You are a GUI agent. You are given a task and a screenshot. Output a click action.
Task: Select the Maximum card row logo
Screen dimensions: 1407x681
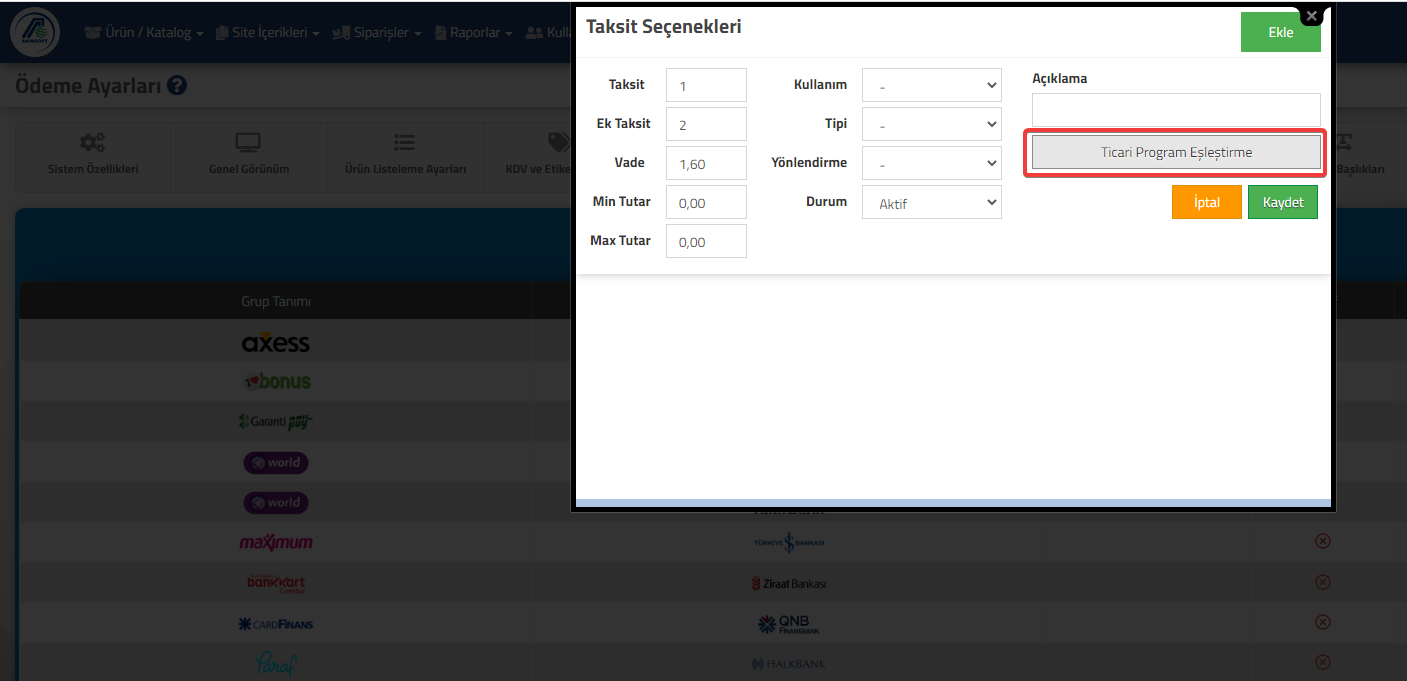pos(276,542)
